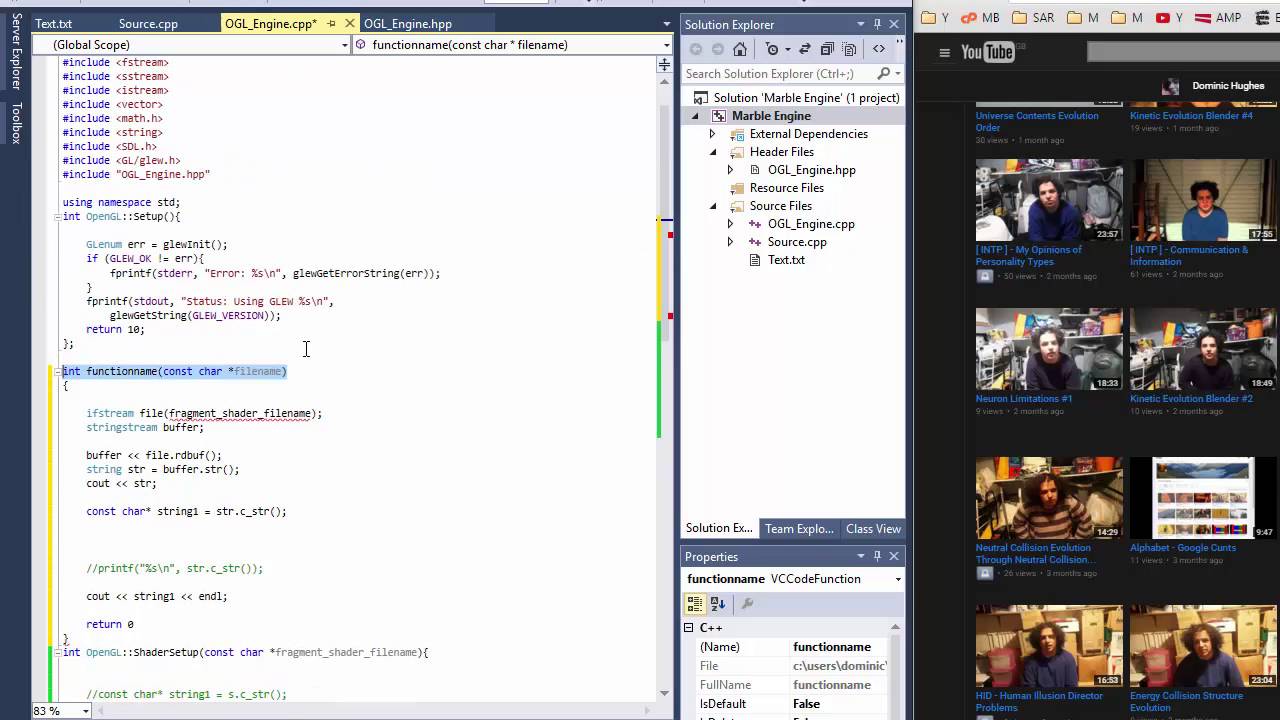Open Properties window position dropdown
The width and height of the screenshot is (1280, 720).
tap(860, 556)
